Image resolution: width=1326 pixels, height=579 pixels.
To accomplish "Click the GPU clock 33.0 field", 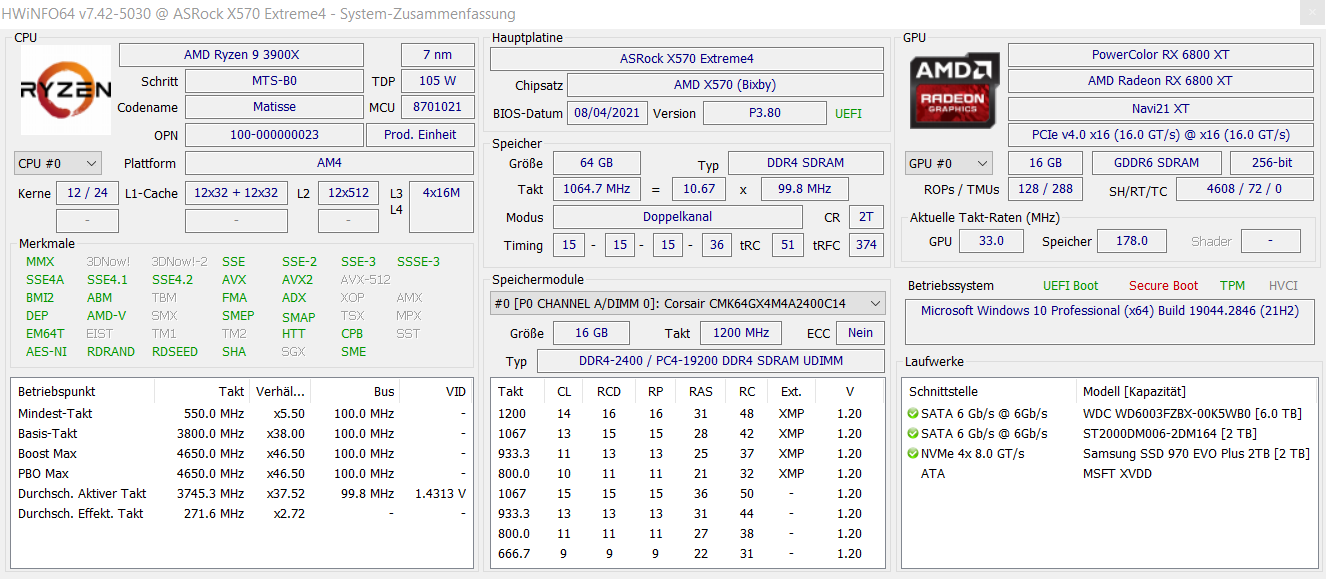I will pos(991,241).
